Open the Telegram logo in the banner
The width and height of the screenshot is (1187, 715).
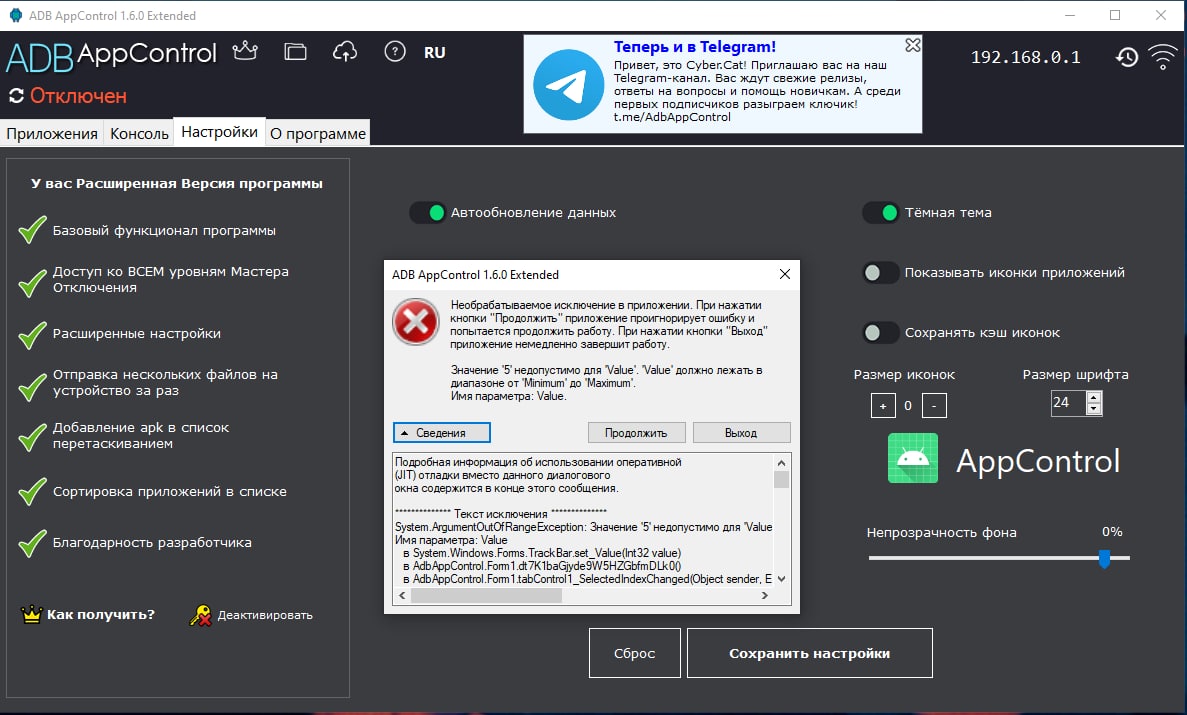(569, 85)
